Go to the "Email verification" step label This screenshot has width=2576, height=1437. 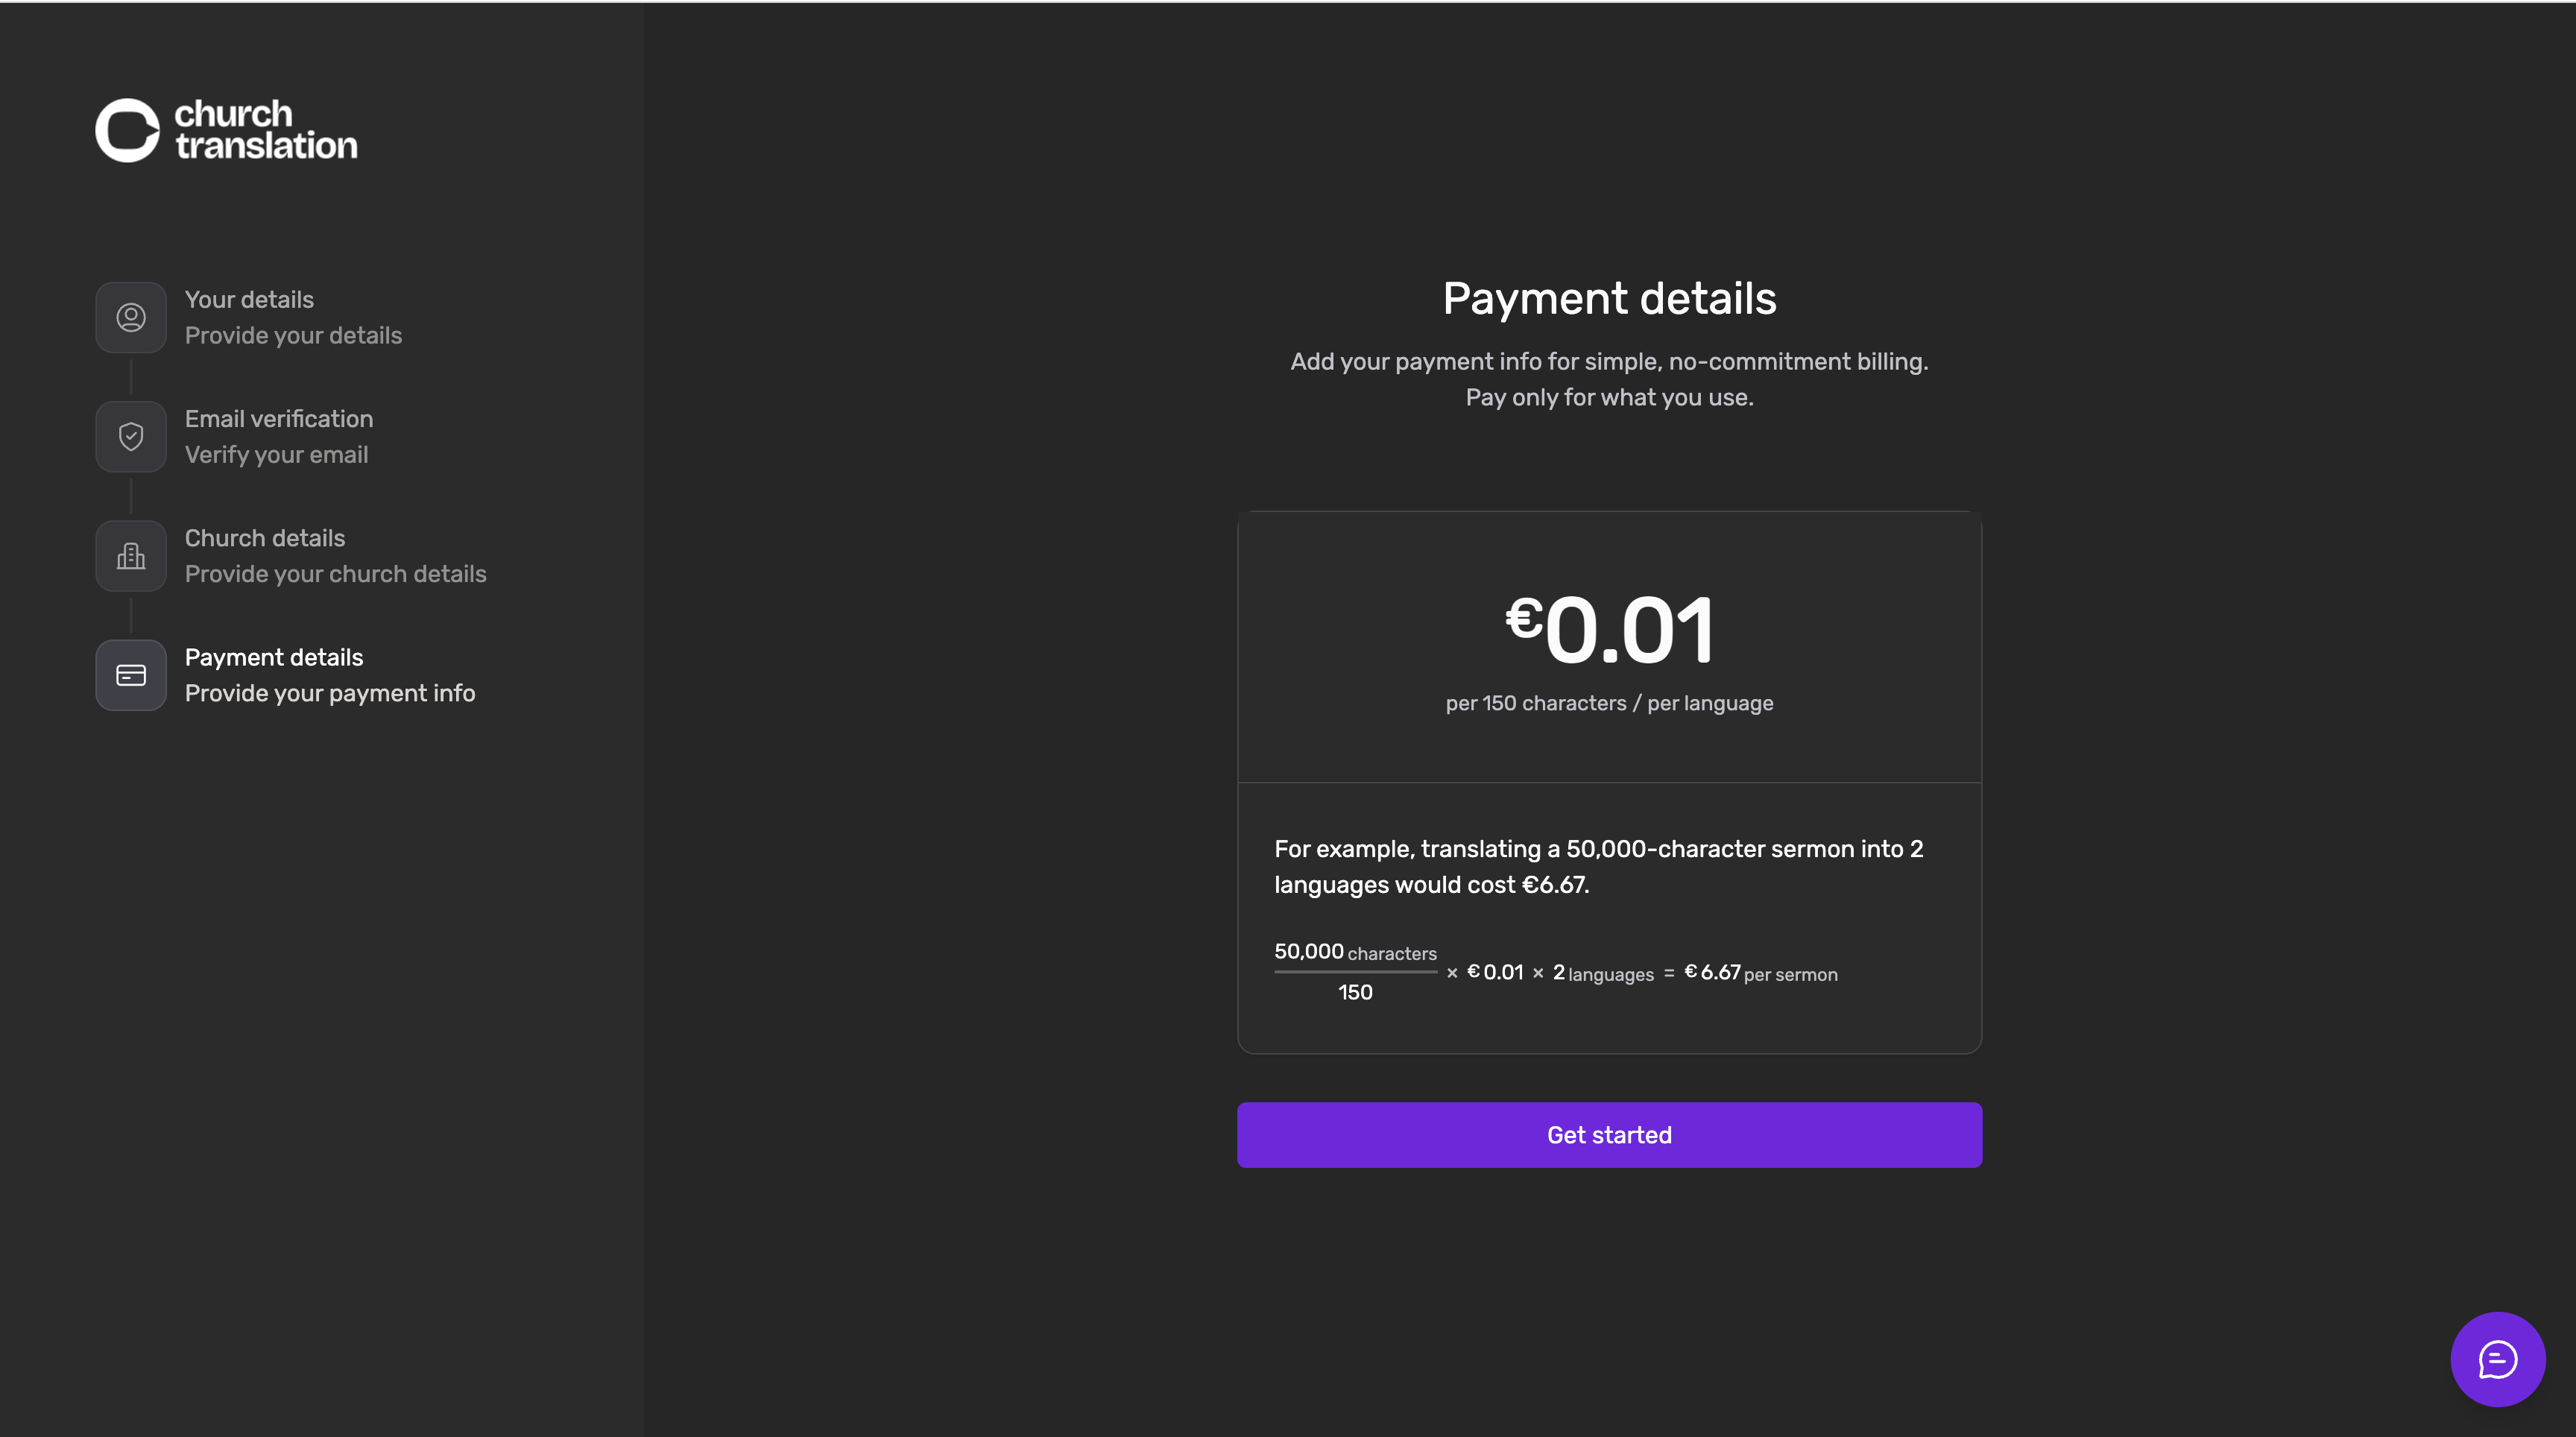(279, 418)
